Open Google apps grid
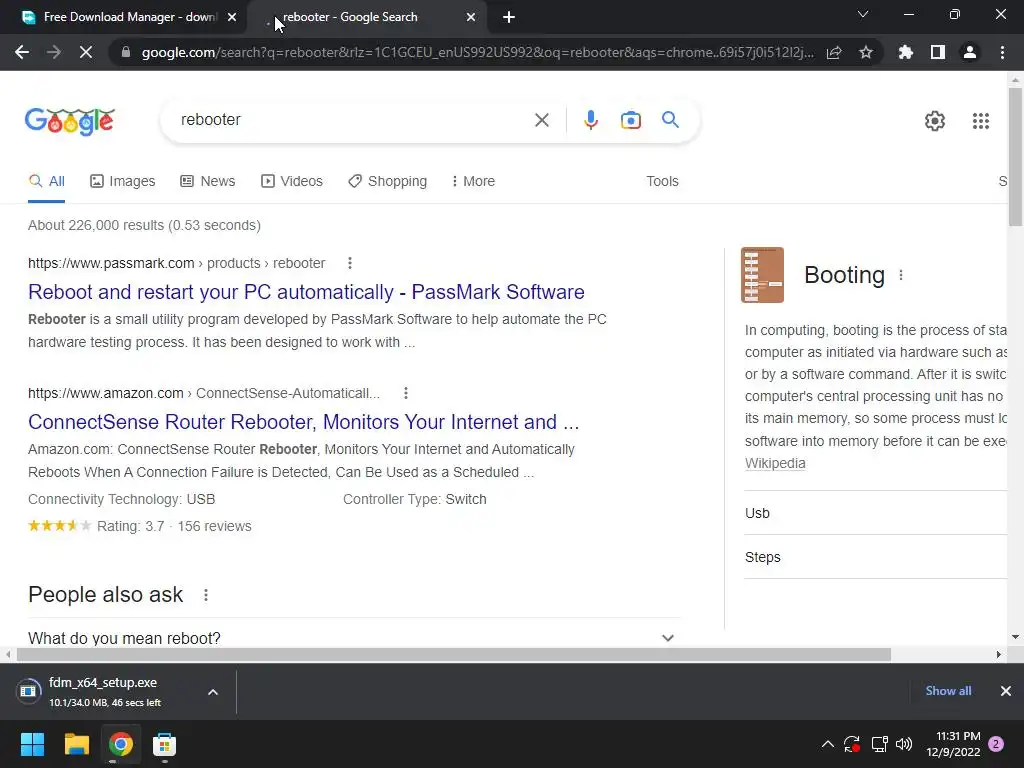This screenshot has height=768, width=1024. pyautogui.click(x=980, y=121)
